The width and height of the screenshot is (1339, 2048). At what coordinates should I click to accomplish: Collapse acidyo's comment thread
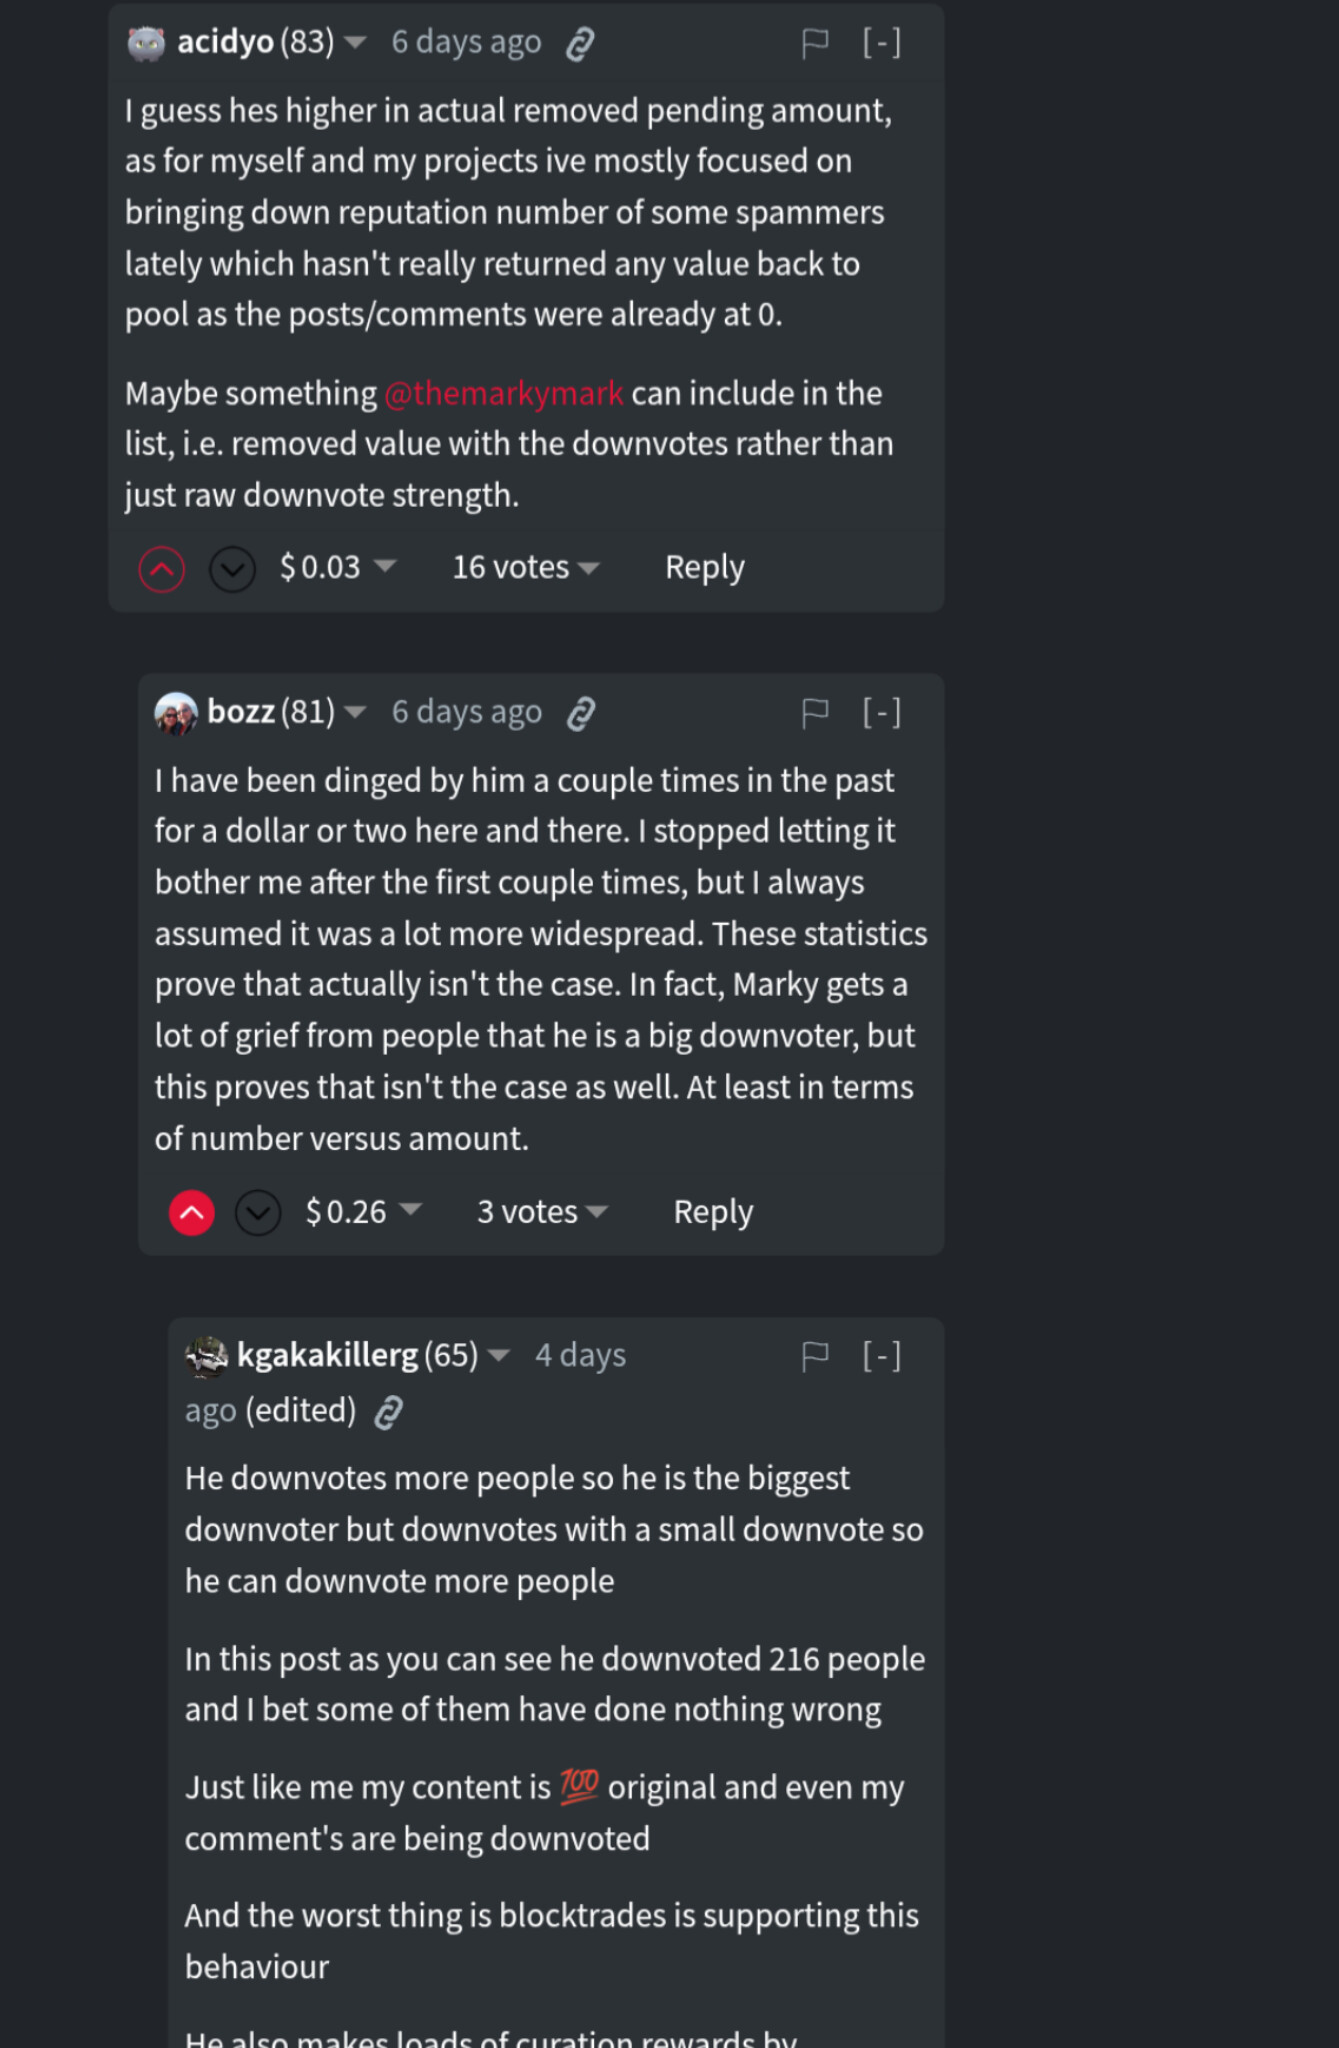[882, 43]
